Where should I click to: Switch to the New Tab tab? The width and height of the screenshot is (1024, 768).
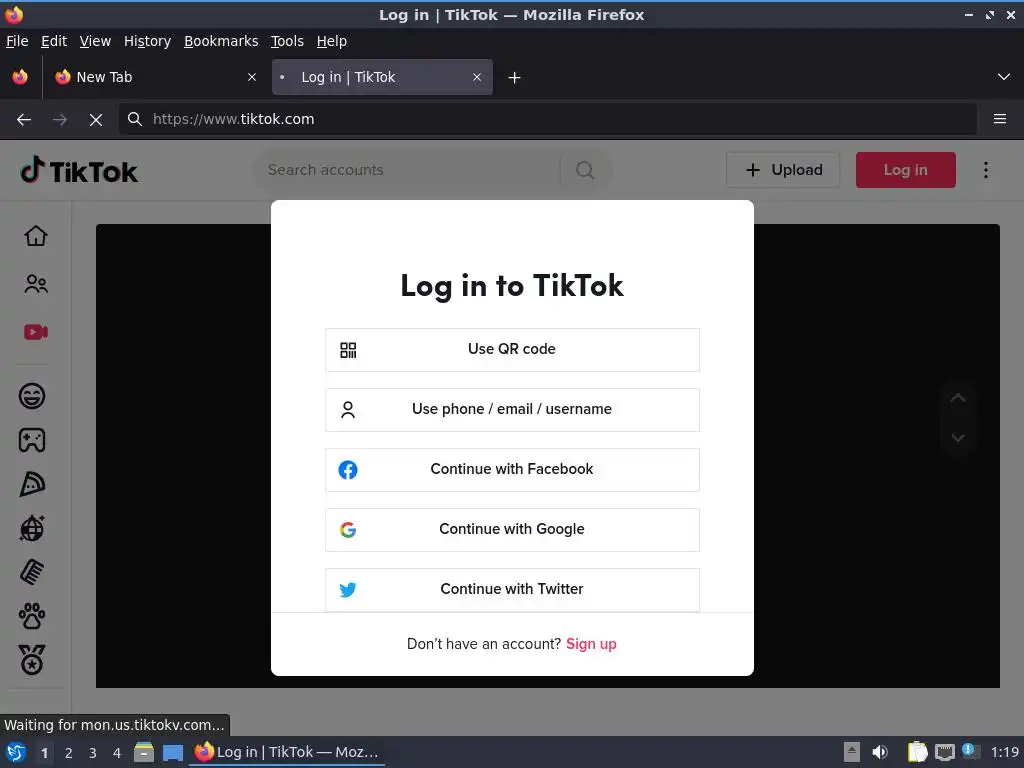coord(156,77)
